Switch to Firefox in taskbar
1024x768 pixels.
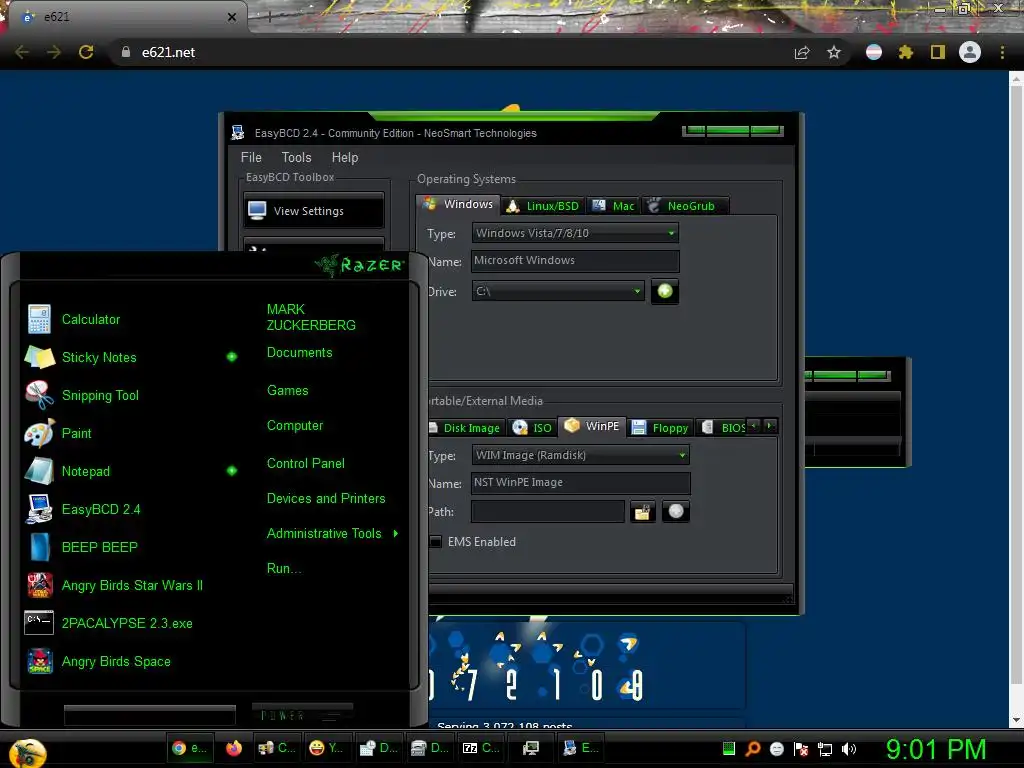(x=233, y=748)
